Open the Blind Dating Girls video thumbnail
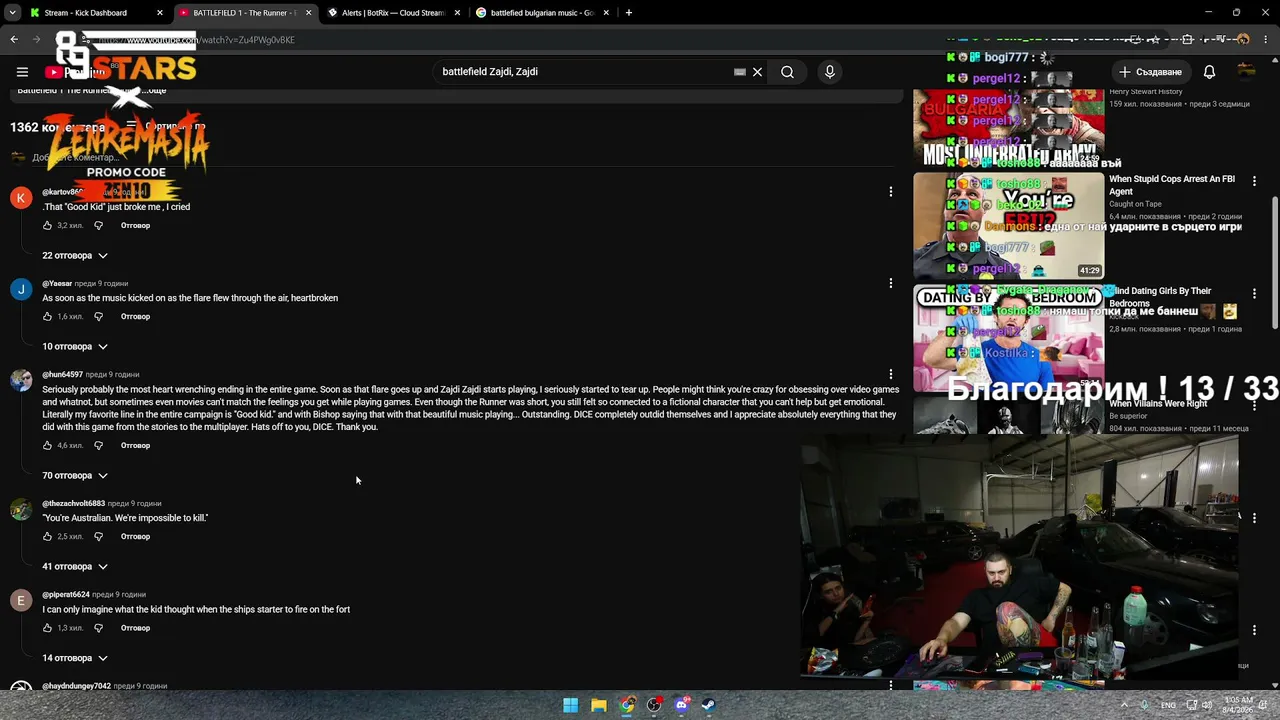 [x=1009, y=338]
